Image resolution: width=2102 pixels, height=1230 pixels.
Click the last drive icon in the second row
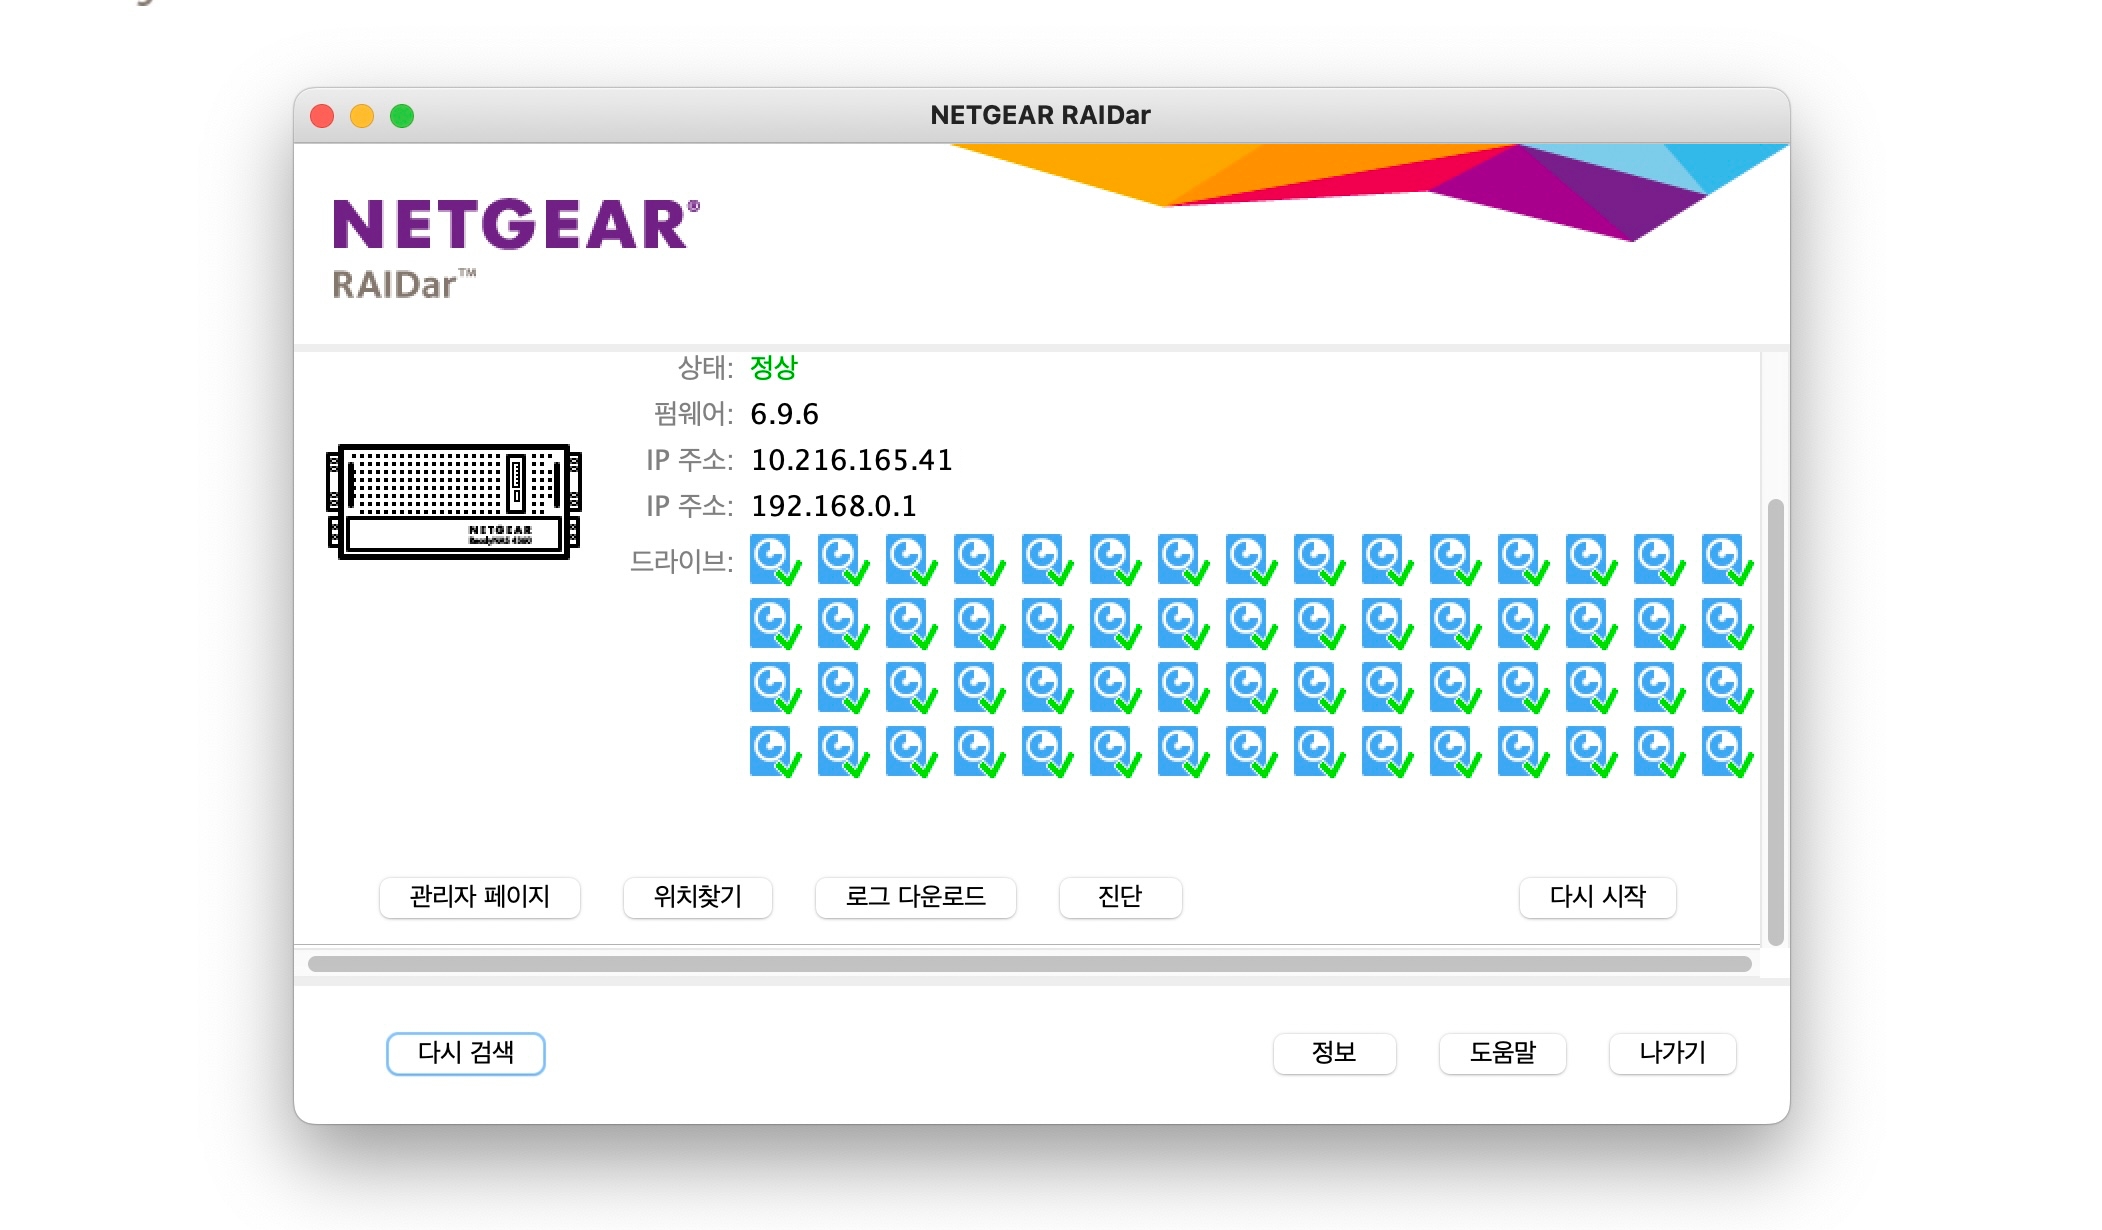click(1727, 624)
